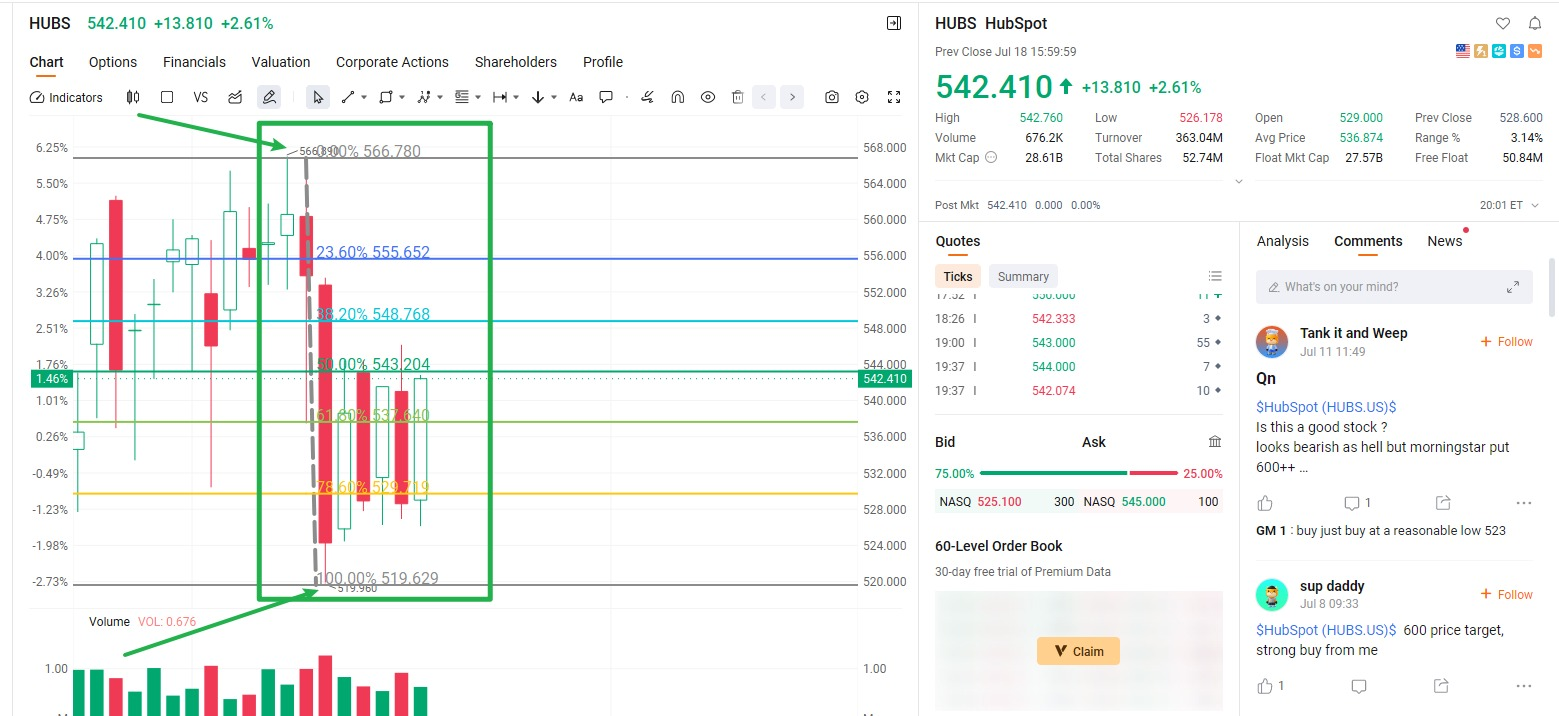Share the Tank it and Weep post
This screenshot has width=1559, height=716.
click(x=1442, y=503)
